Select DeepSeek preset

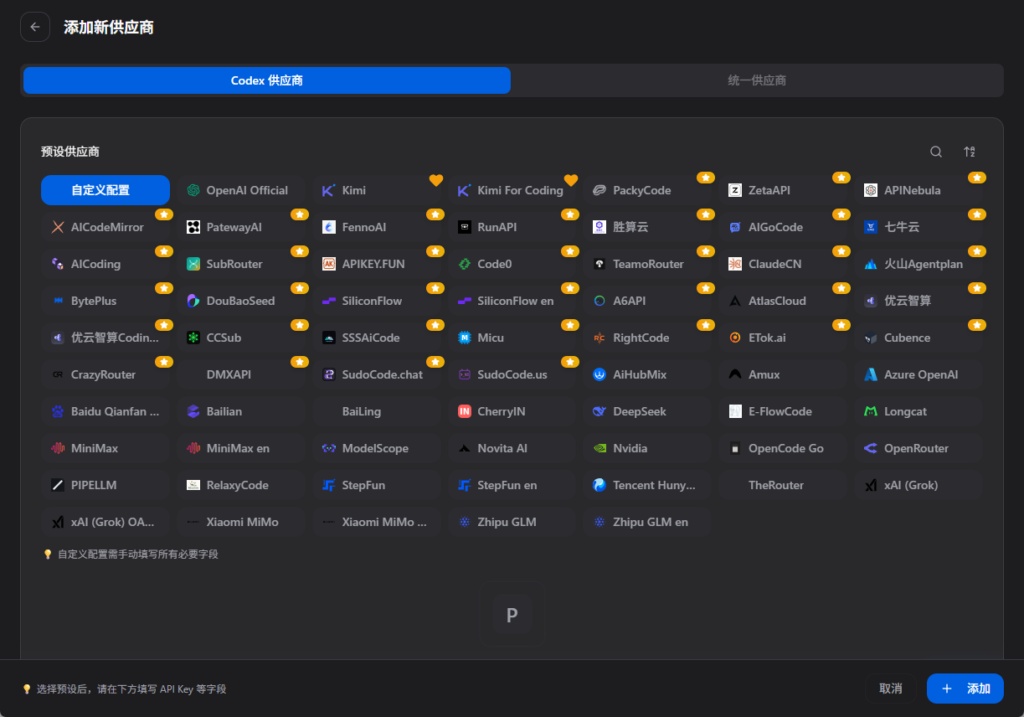click(647, 411)
